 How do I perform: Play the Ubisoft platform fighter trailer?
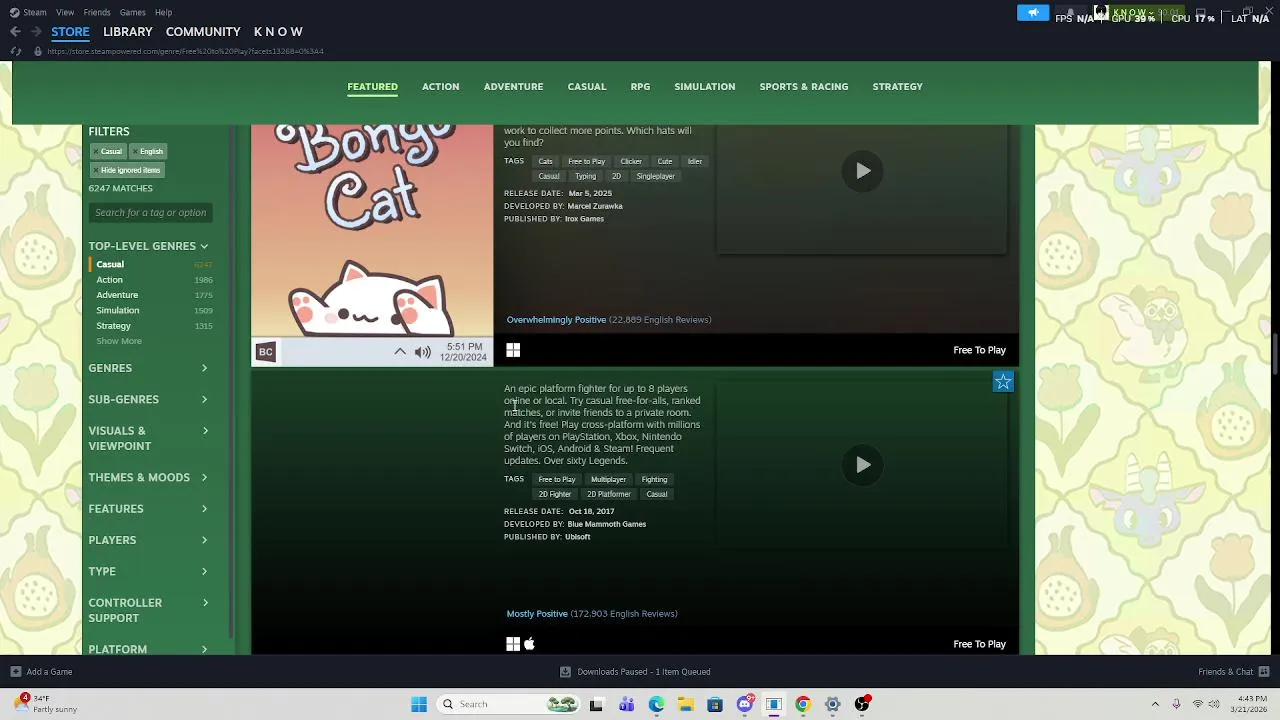pos(862,465)
